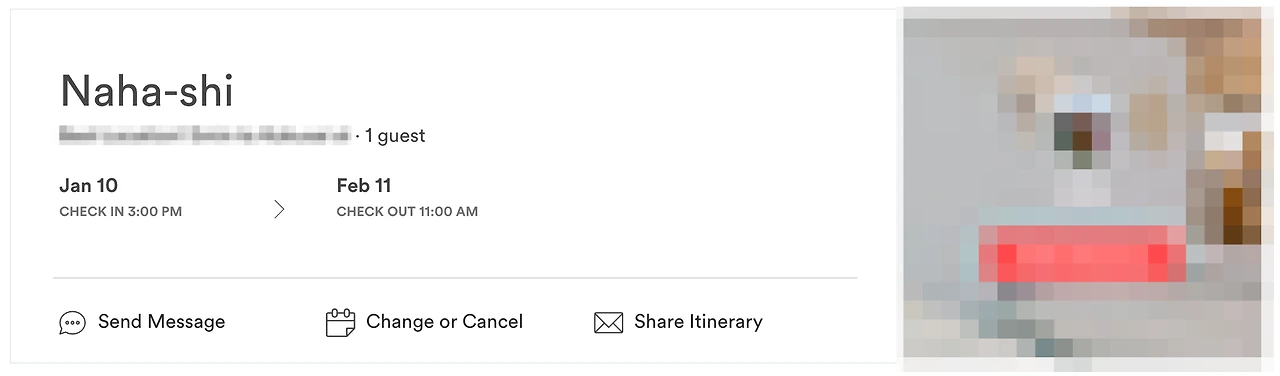Click the Naha-shi reservation title

pyautogui.click(x=147, y=91)
